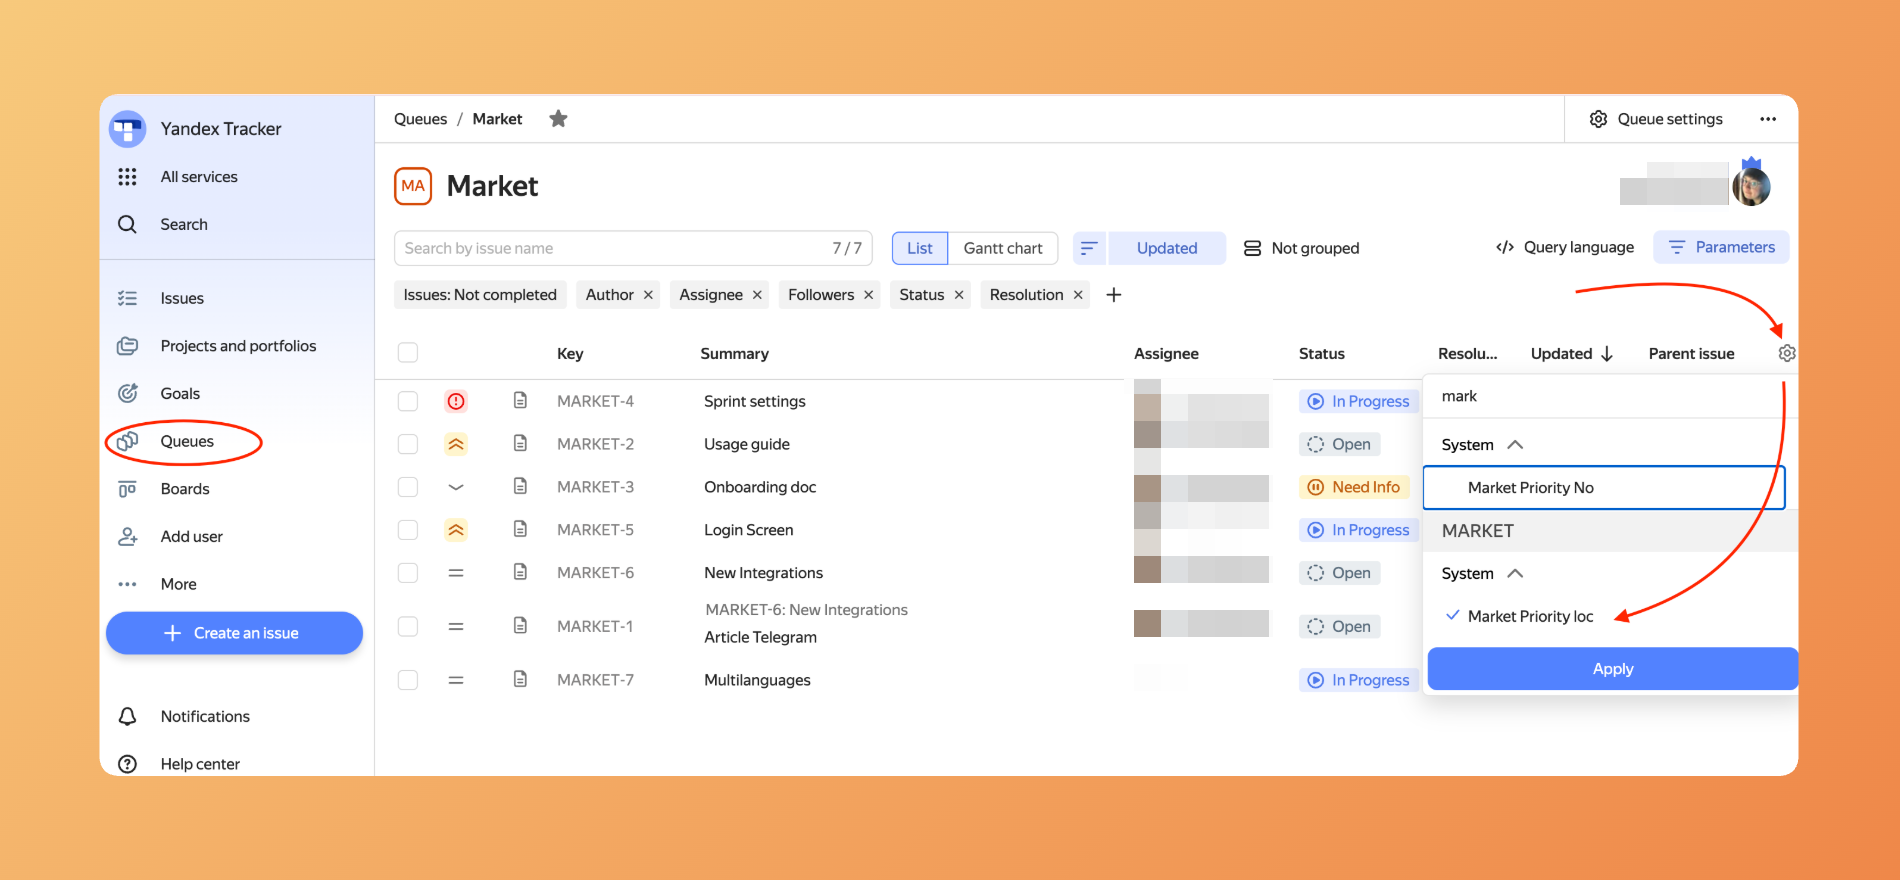Click the three-dot queue menu icon
Viewport: 1900px width, 880px height.
tap(1768, 119)
